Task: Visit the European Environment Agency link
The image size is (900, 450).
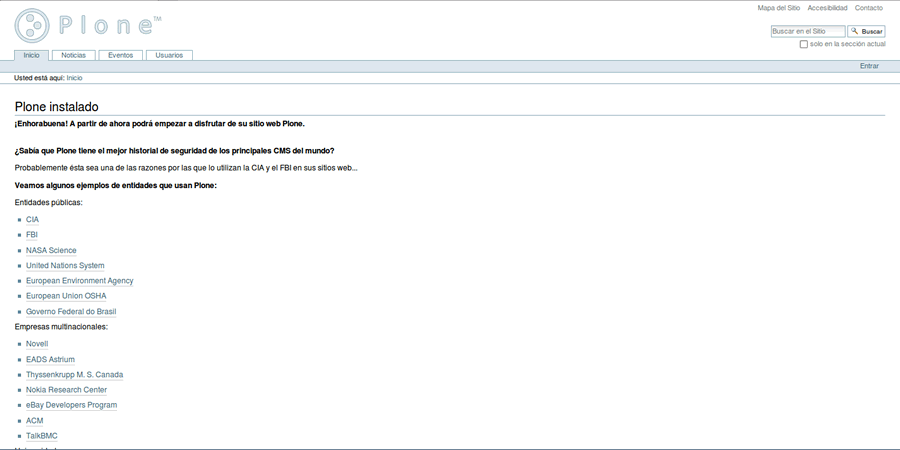Action: 79,281
